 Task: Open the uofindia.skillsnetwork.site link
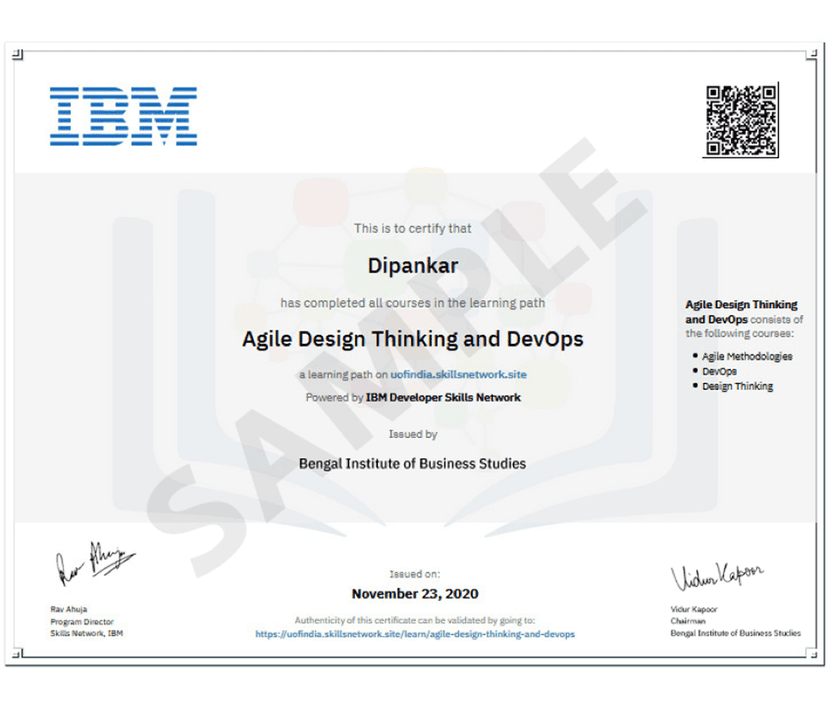458,374
